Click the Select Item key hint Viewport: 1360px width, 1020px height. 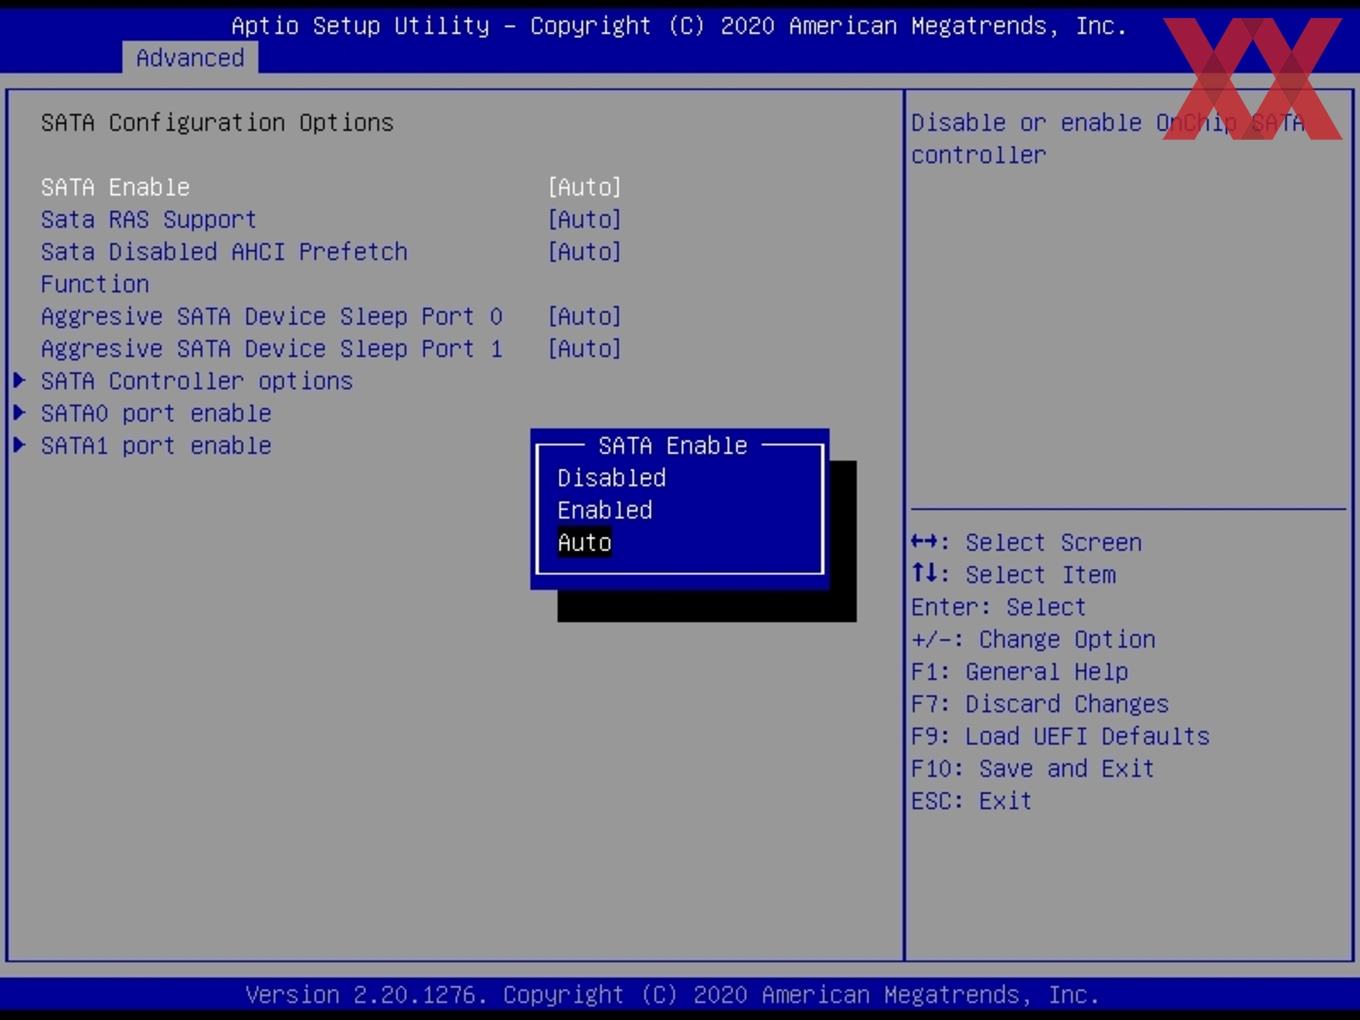point(1013,574)
